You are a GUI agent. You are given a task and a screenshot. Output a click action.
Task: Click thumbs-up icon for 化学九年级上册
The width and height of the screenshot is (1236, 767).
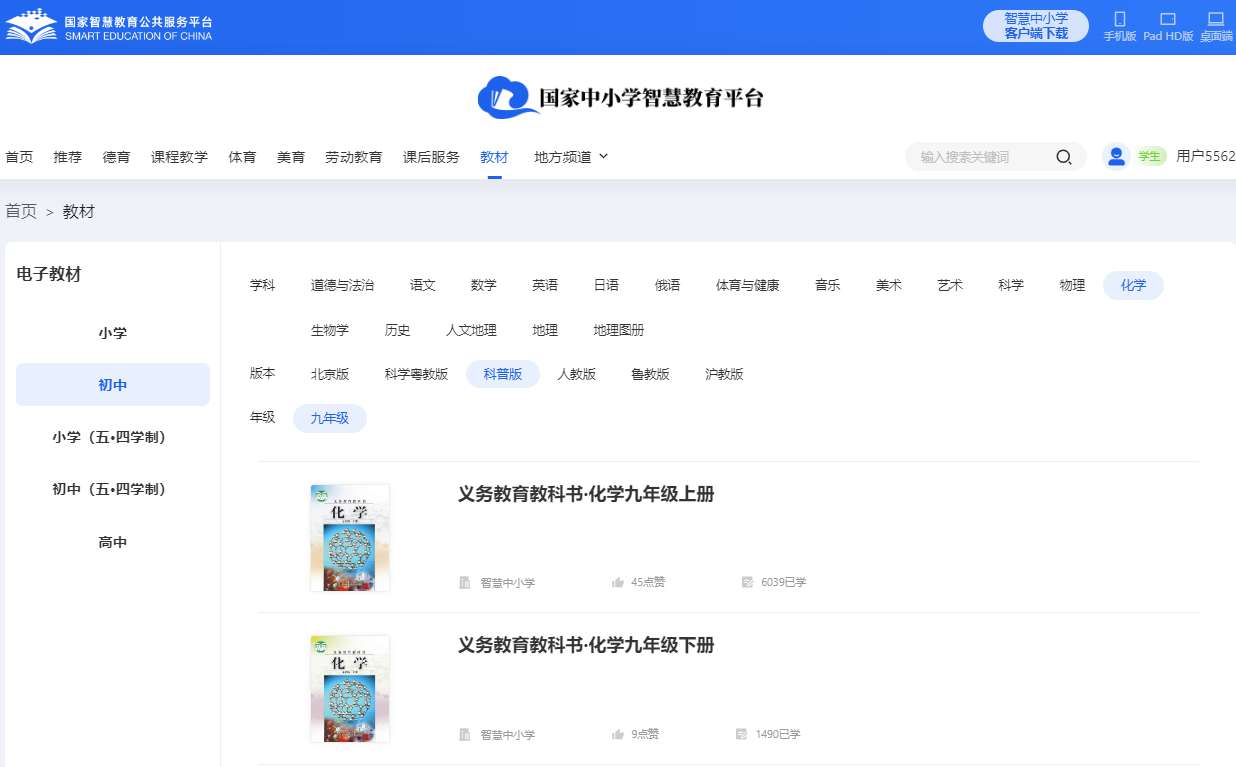point(618,582)
